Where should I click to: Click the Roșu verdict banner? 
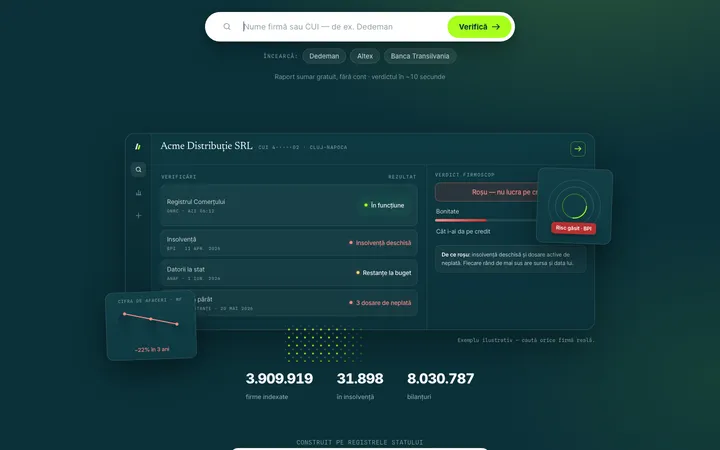coord(487,192)
